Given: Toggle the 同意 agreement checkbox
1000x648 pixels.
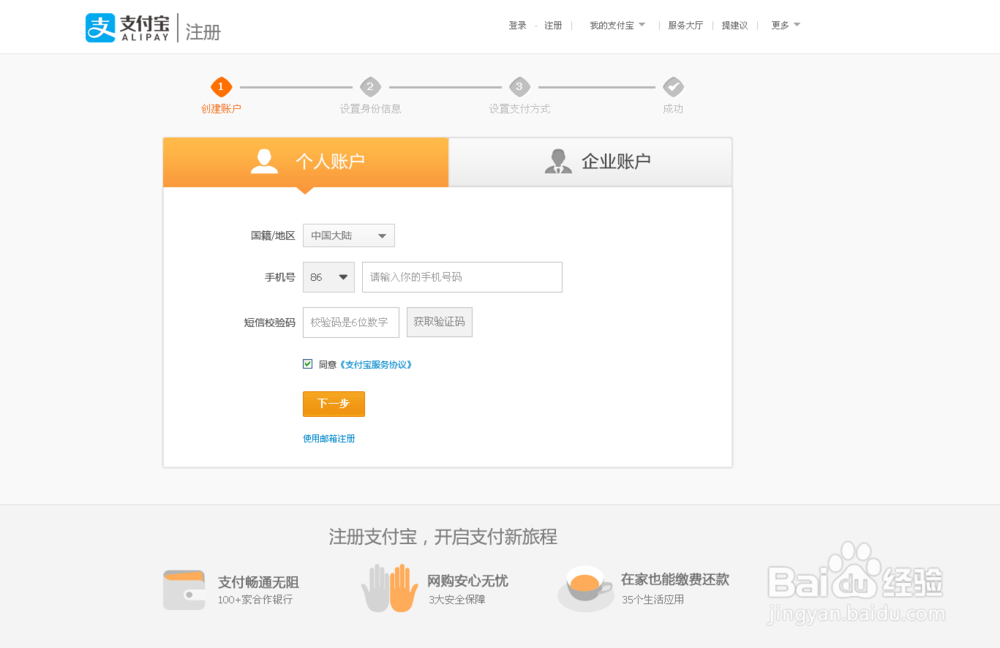Looking at the screenshot, I should [307, 364].
